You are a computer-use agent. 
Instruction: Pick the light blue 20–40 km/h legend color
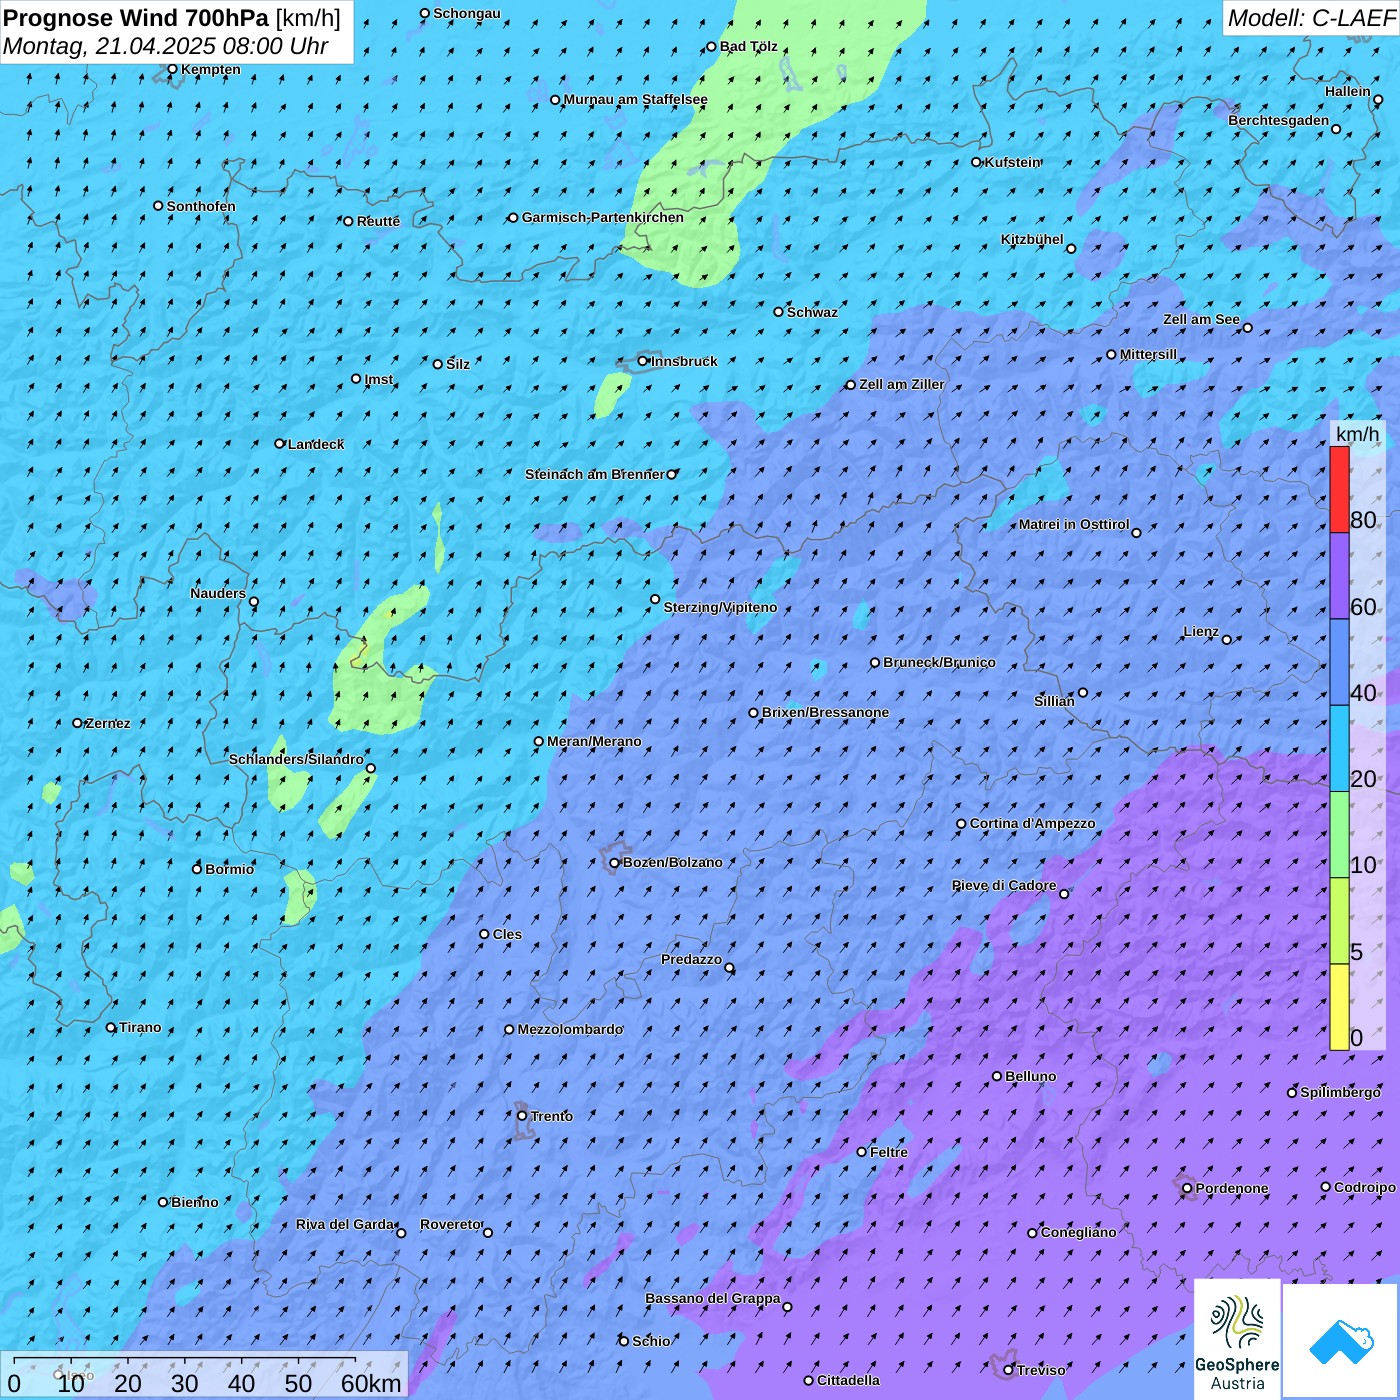click(x=1339, y=749)
